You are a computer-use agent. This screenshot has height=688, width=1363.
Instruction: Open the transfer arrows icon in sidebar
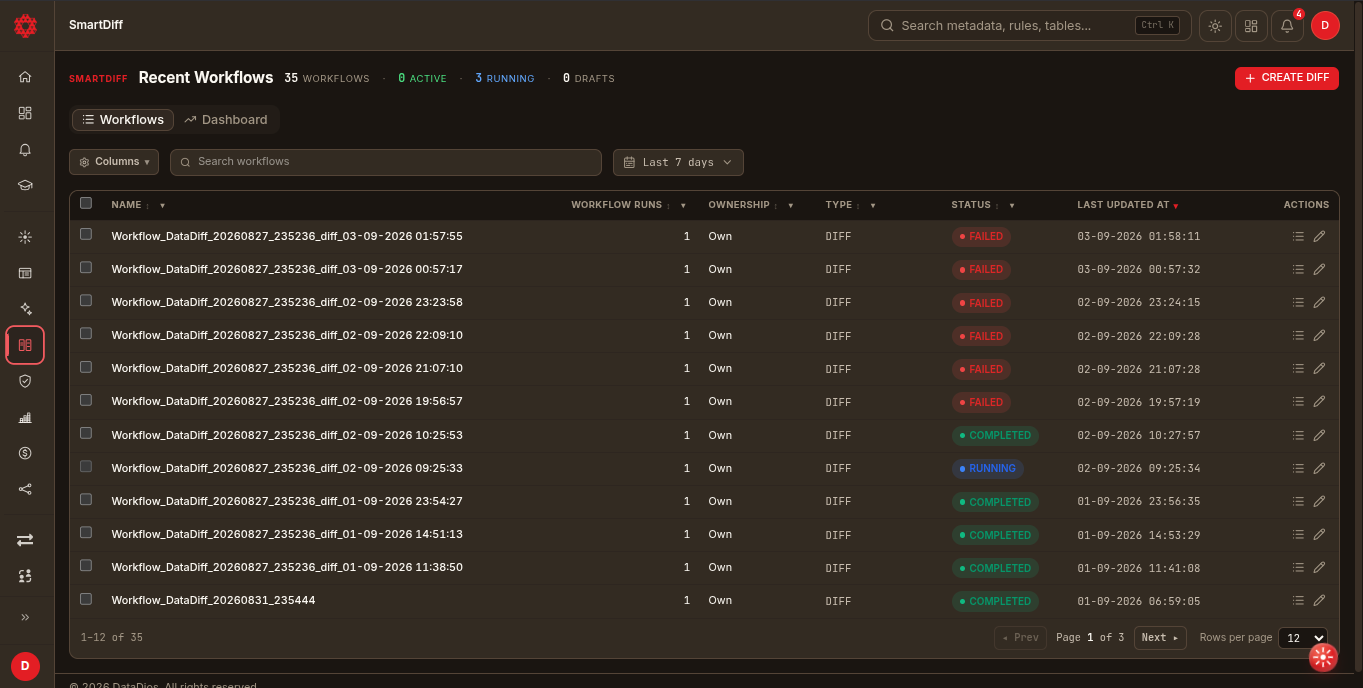click(25, 540)
